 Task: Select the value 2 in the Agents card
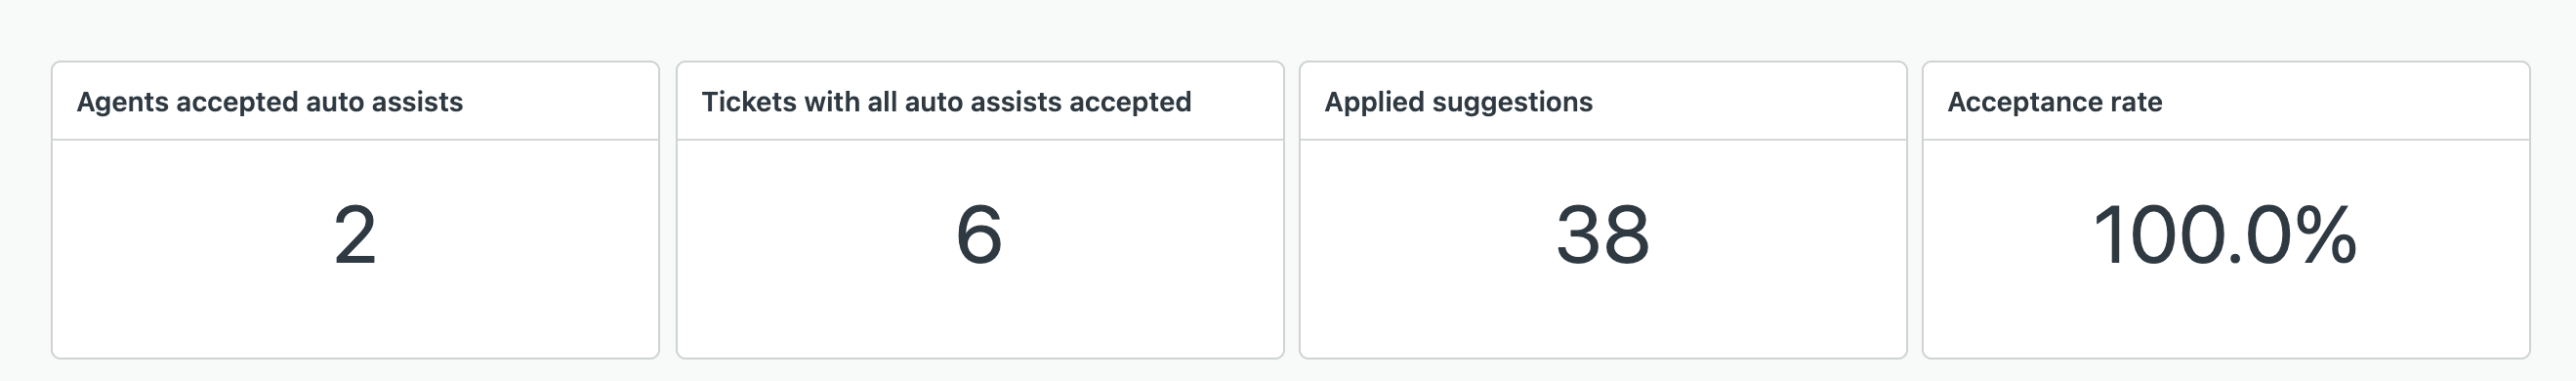coord(355,236)
